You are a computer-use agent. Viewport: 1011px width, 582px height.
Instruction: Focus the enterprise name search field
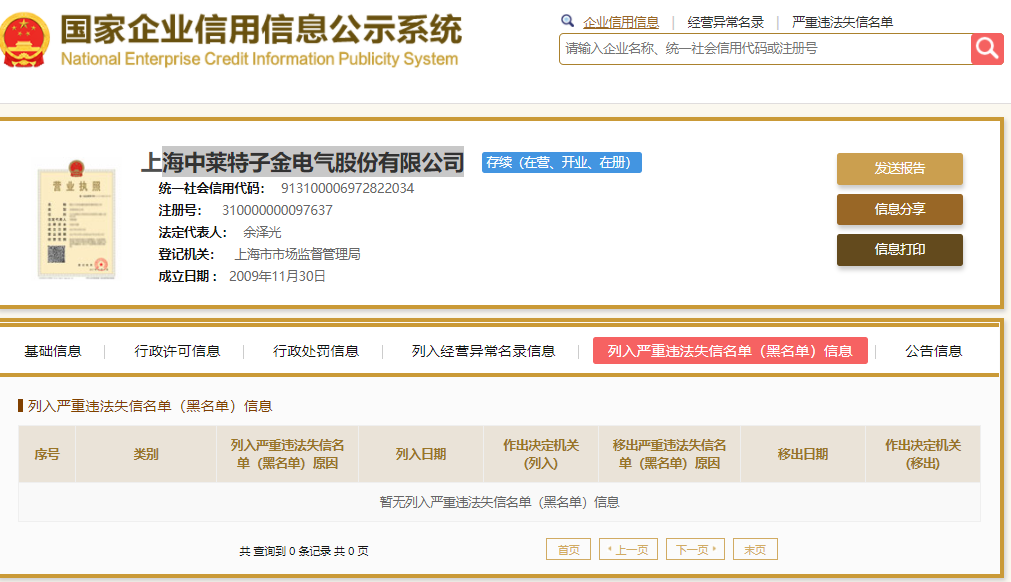pos(765,49)
